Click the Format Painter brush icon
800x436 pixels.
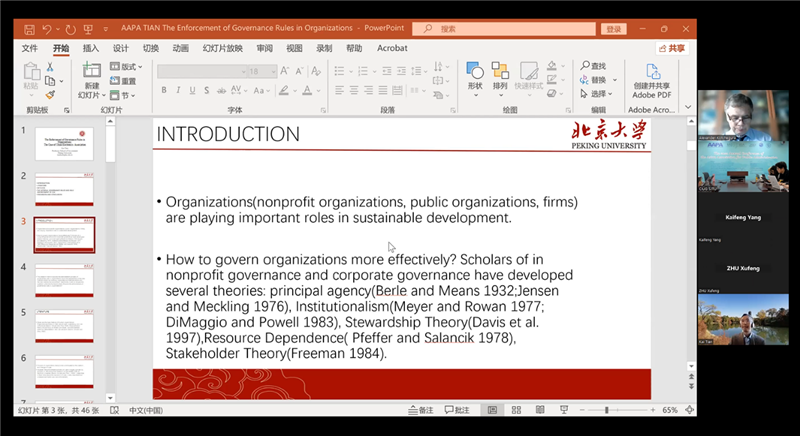pyautogui.click(x=49, y=95)
